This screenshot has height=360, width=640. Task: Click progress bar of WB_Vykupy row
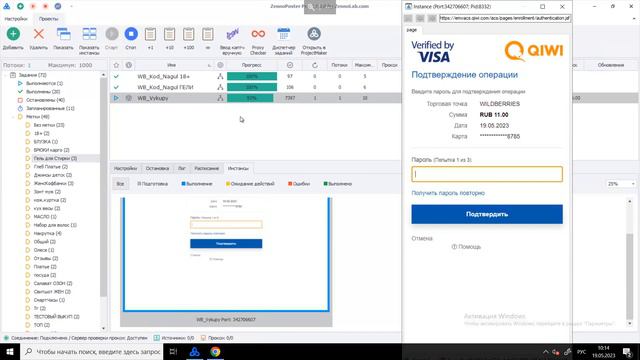click(x=252, y=98)
